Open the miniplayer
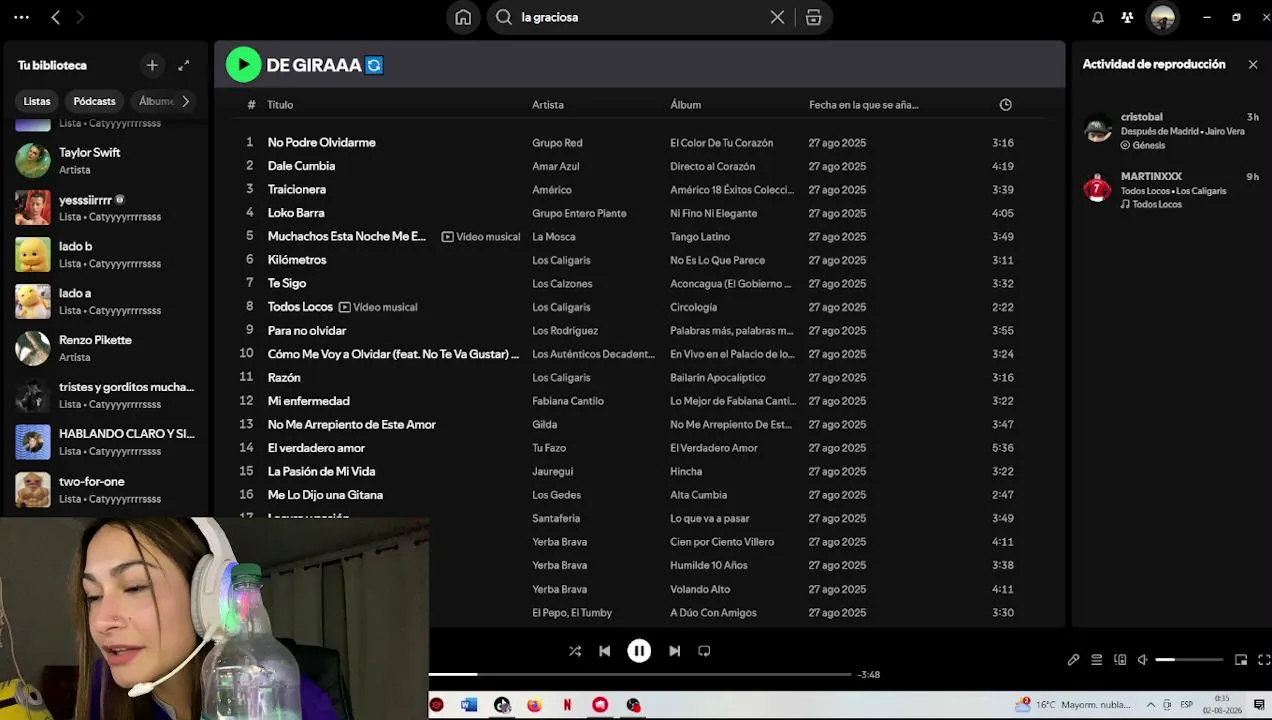This screenshot has height=720, width=1272. (1241, 660)
